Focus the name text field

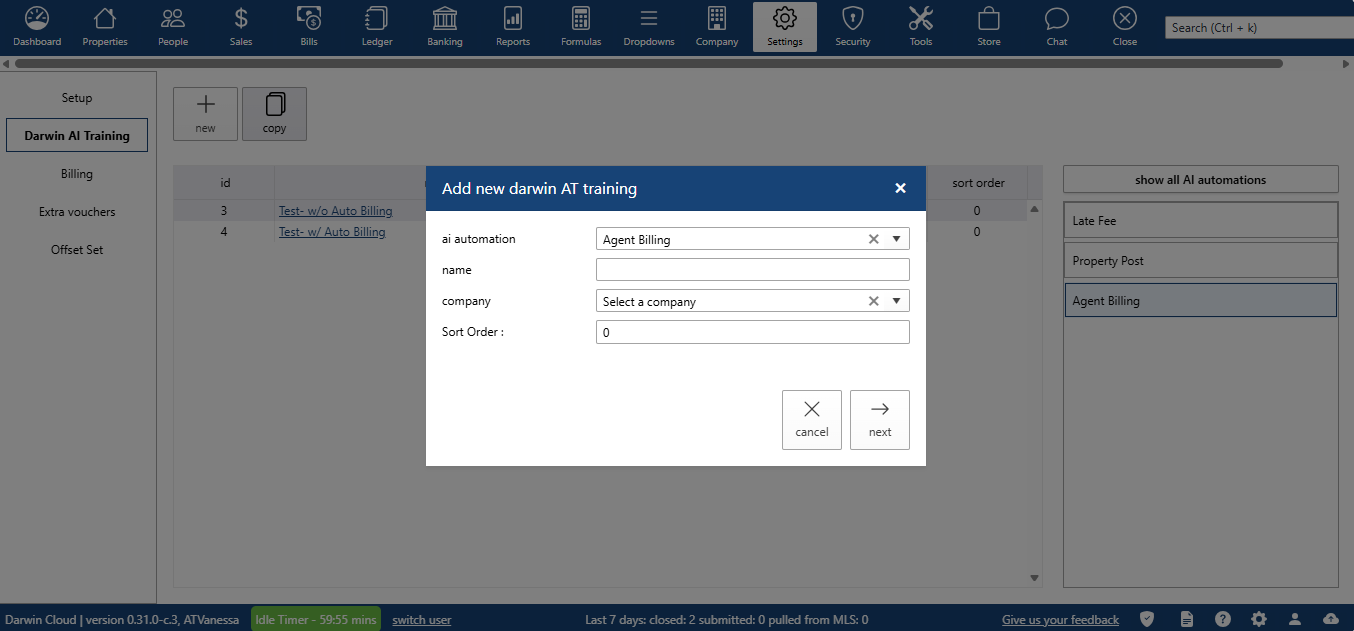click(x=752, y=270)
